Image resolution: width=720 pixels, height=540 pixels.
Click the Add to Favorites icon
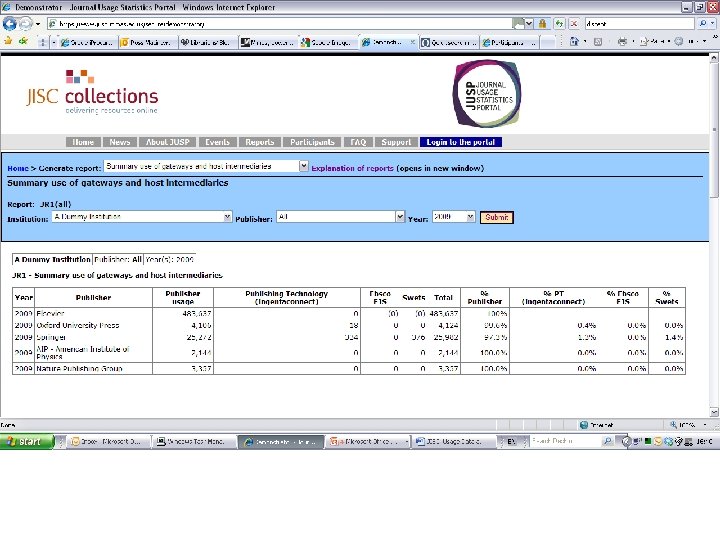[23, 42]
